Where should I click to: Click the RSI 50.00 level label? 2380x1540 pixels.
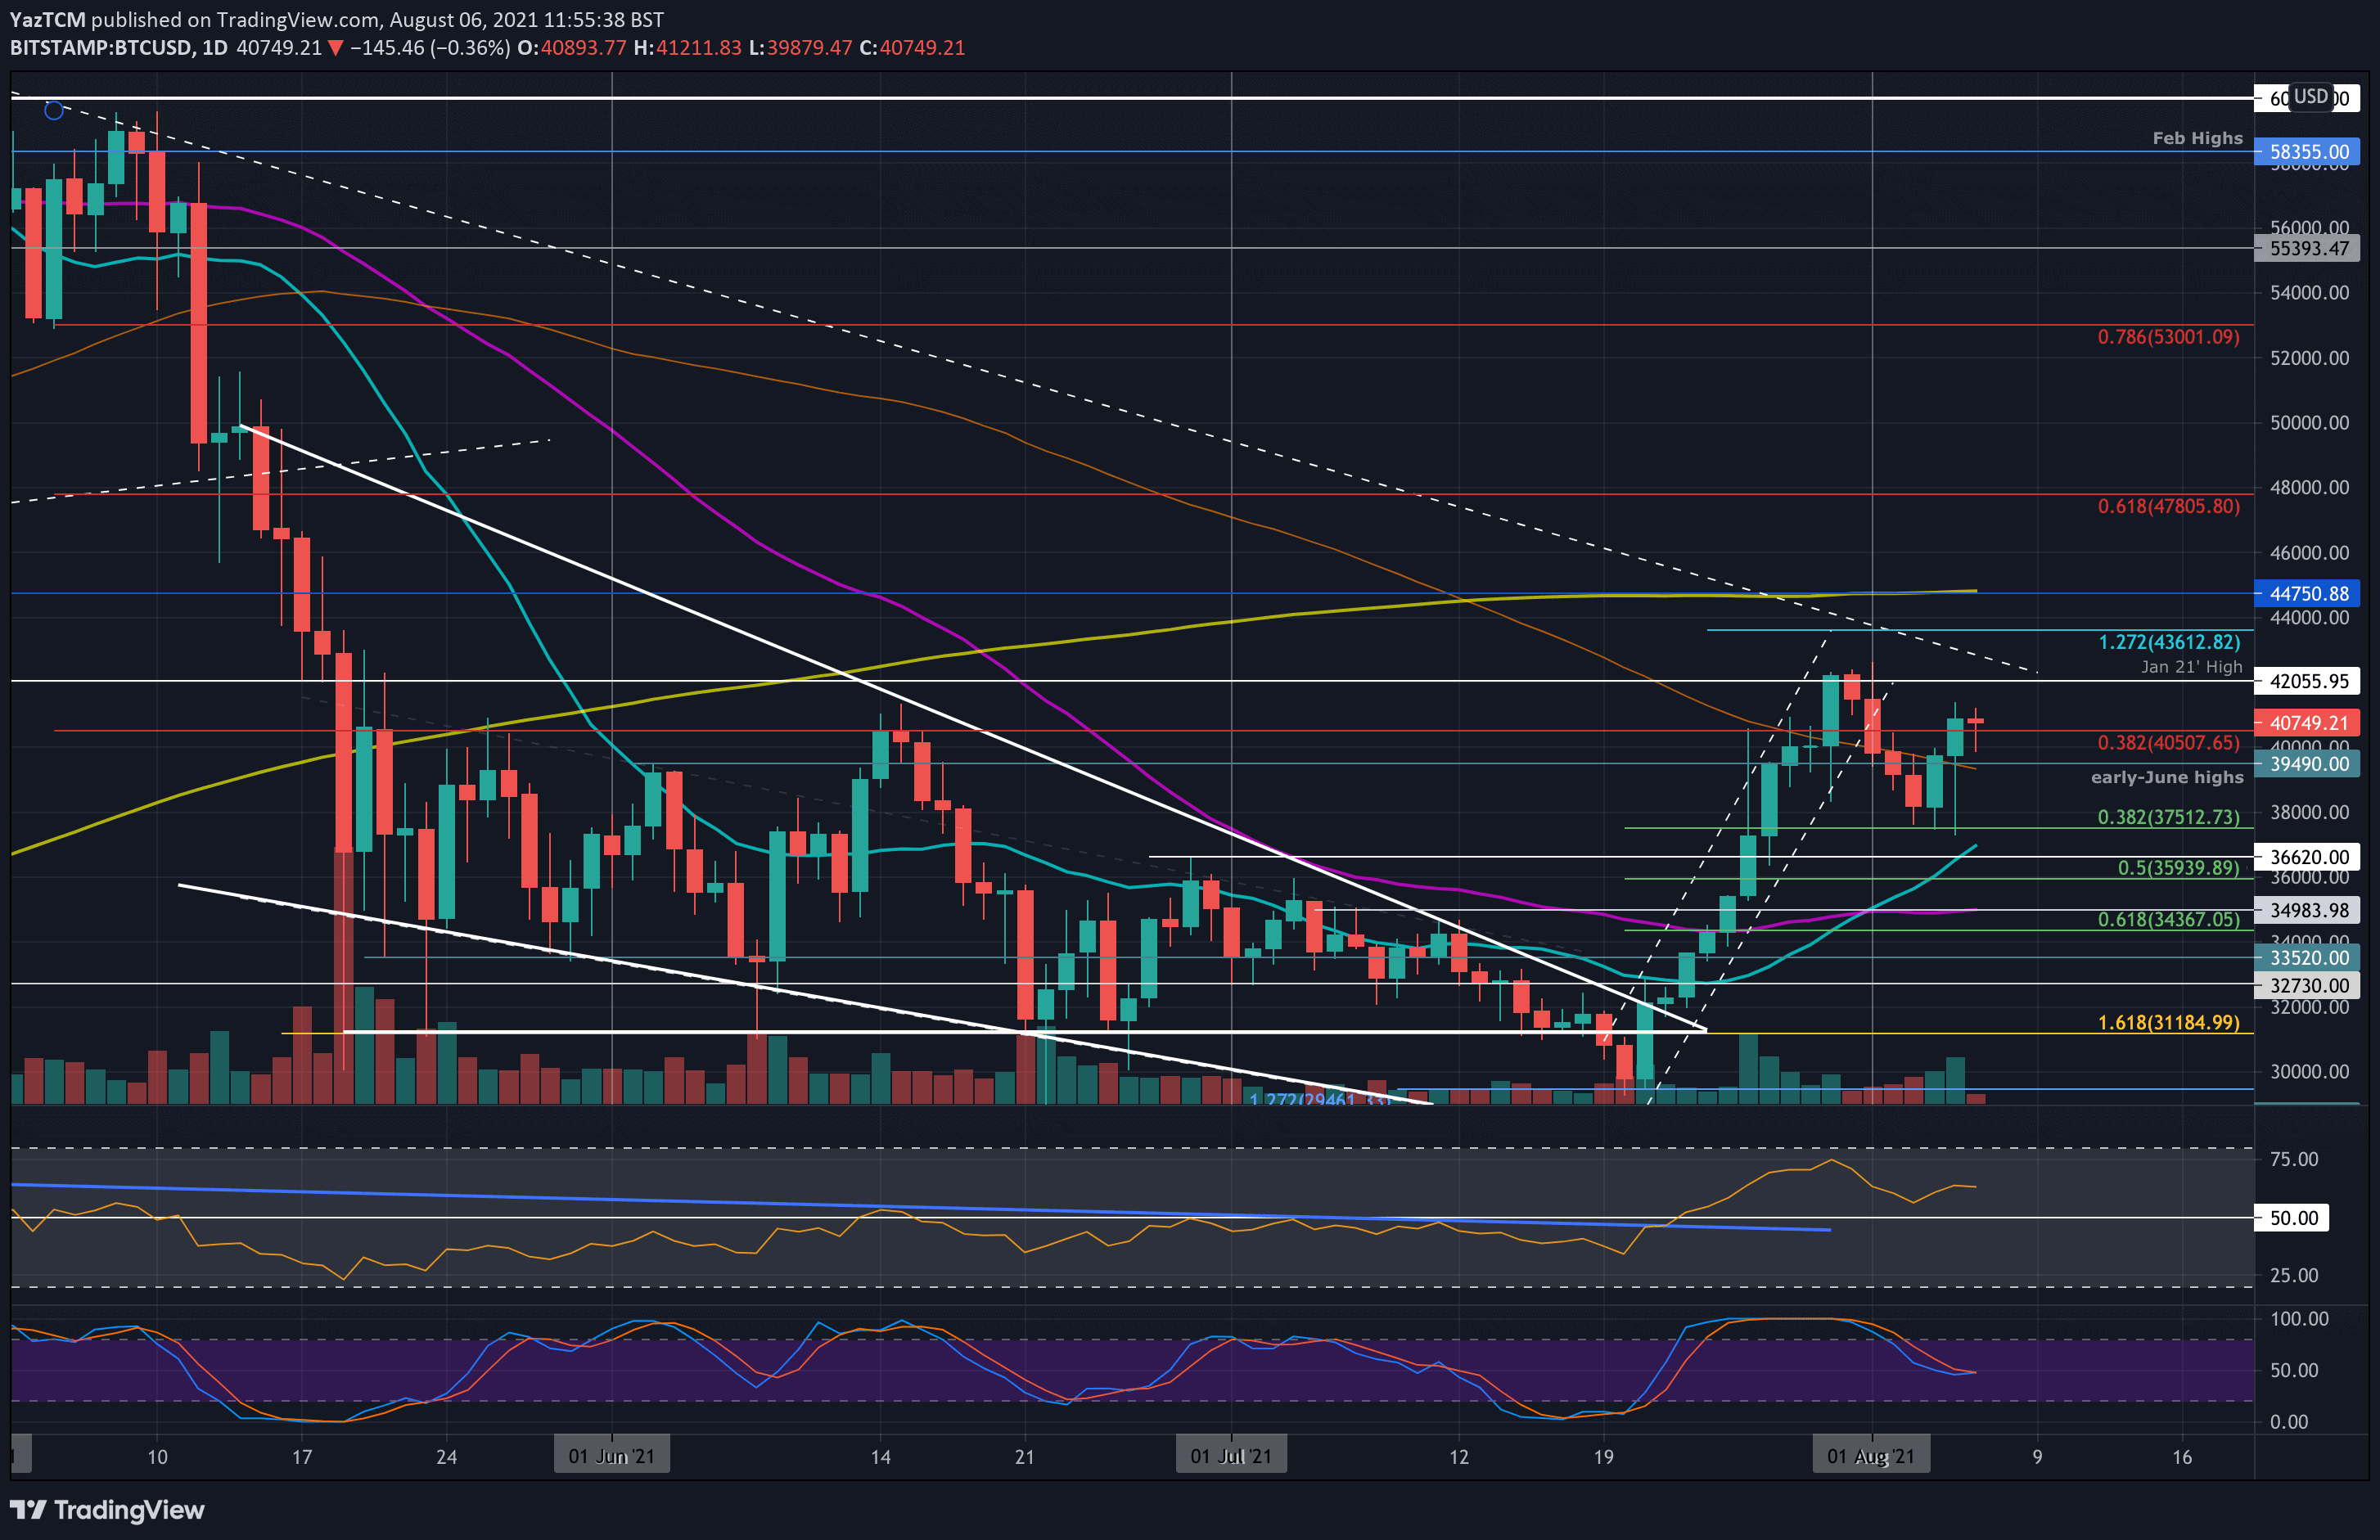coord(2293,1218)
